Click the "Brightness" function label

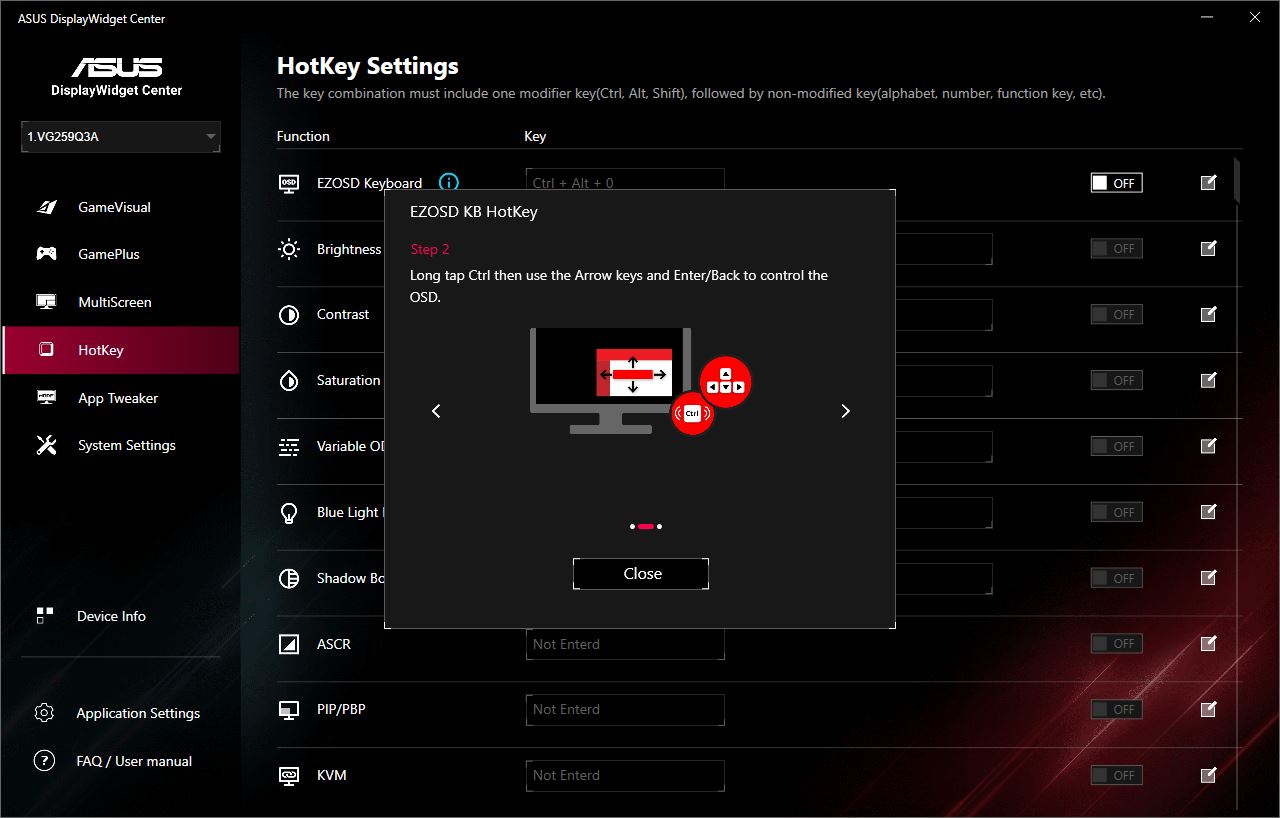[349, 249]
